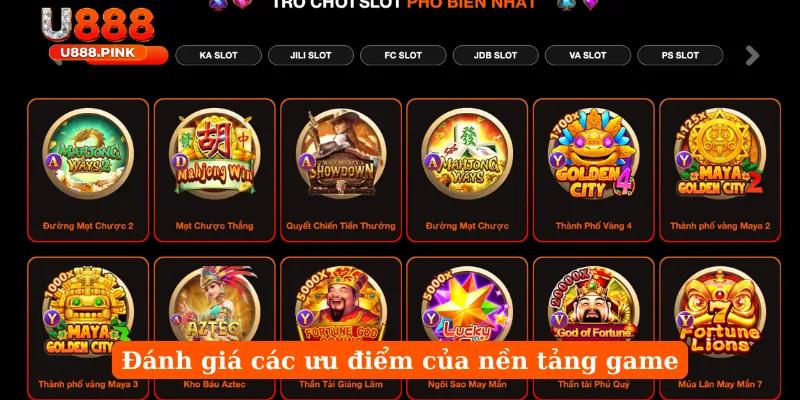
Task: Switch to the JILI SLOT tab
Action: point(311,56)
